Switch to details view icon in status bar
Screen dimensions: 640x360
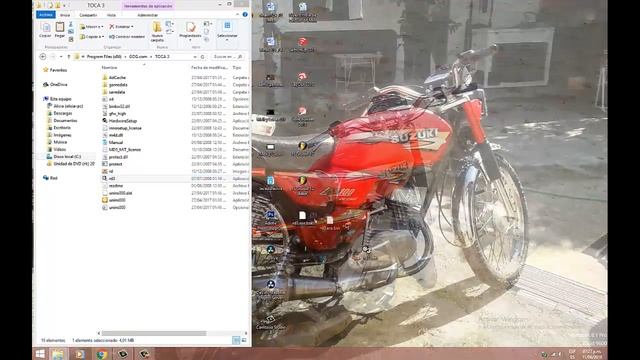coord(236,340)
